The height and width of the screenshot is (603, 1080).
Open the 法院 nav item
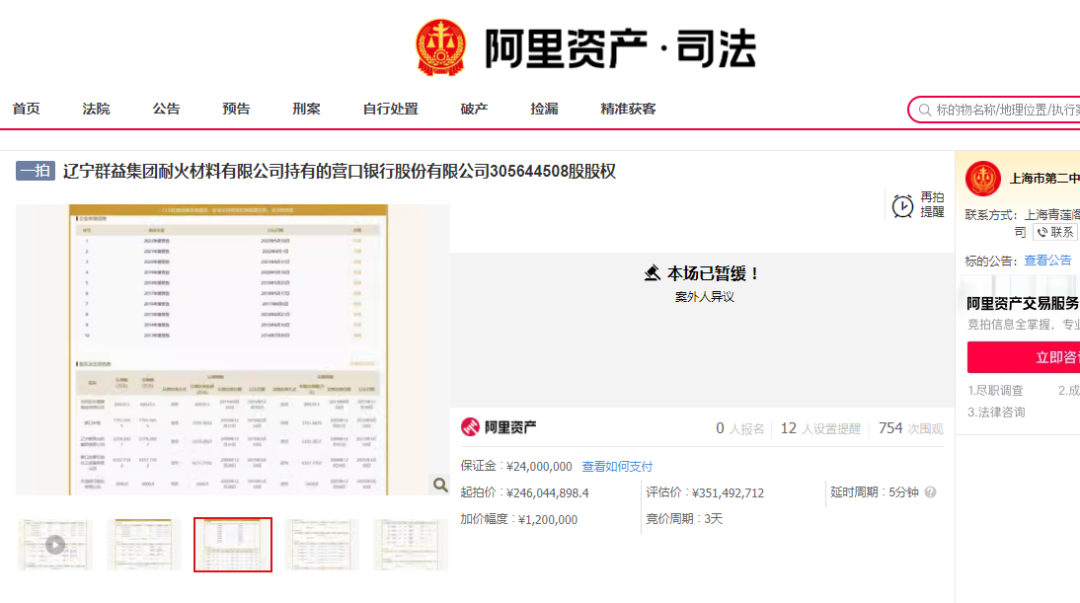coord(96,109)
